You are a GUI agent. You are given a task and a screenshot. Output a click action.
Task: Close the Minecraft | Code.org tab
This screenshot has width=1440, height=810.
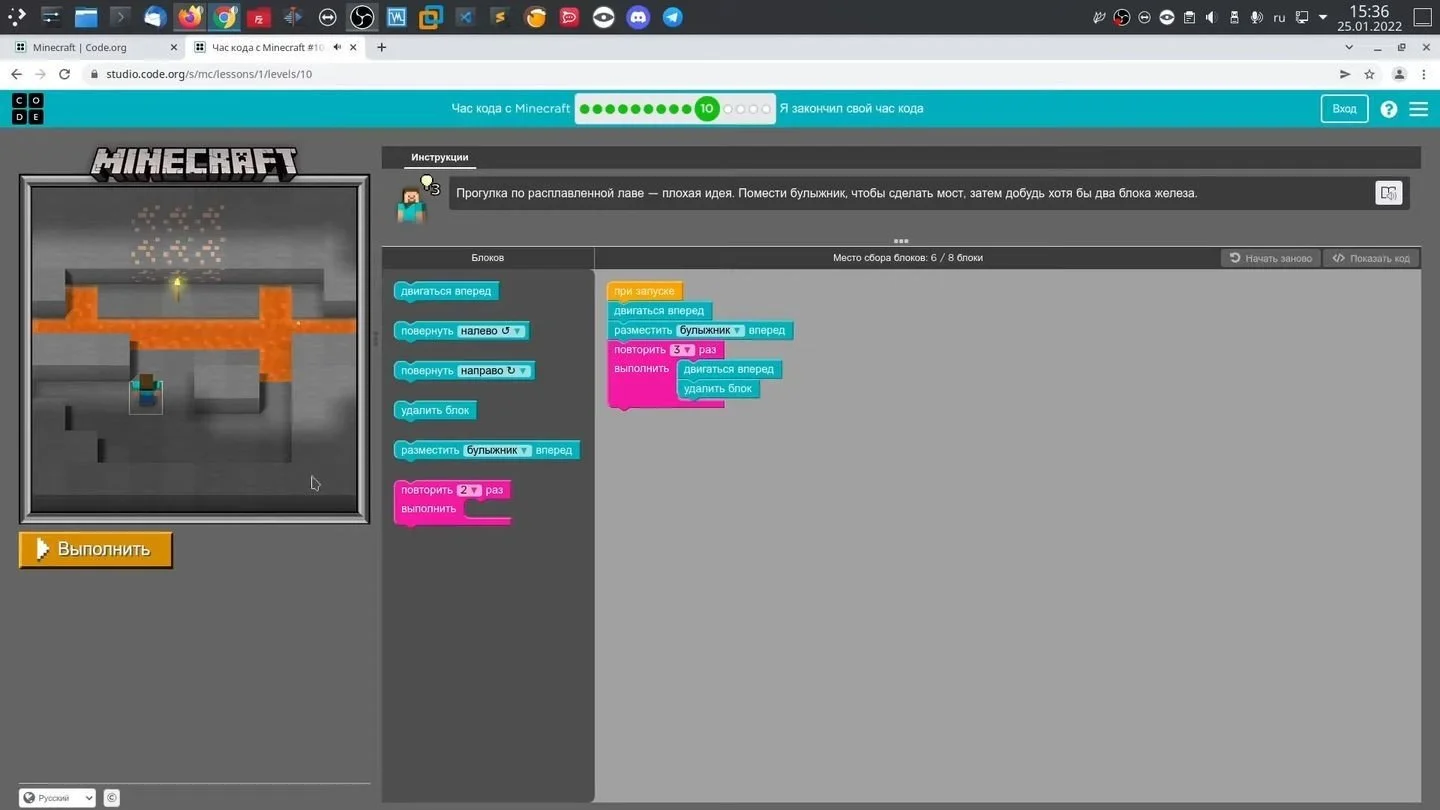[x=174, y=47]
